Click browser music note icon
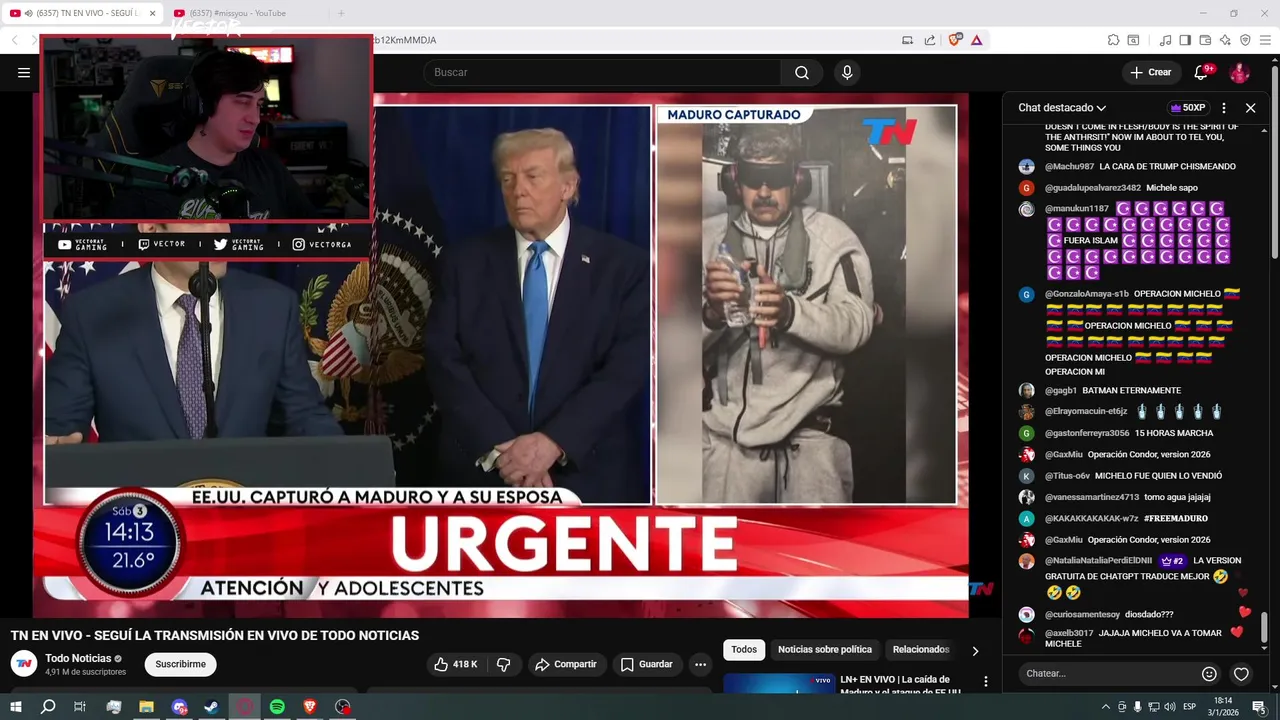This screenshot has height=720, width=1280. pos(1165,40)
